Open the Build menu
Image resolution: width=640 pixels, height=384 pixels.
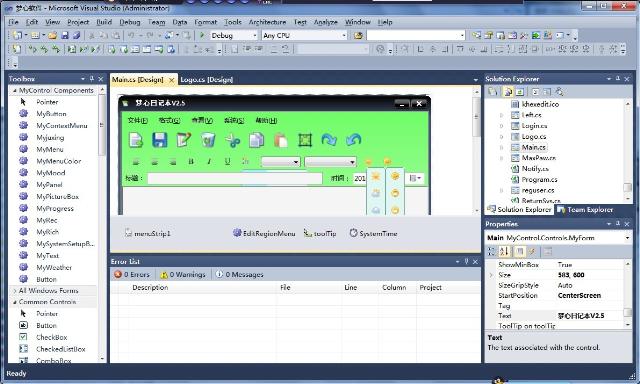tap(104, 22)
